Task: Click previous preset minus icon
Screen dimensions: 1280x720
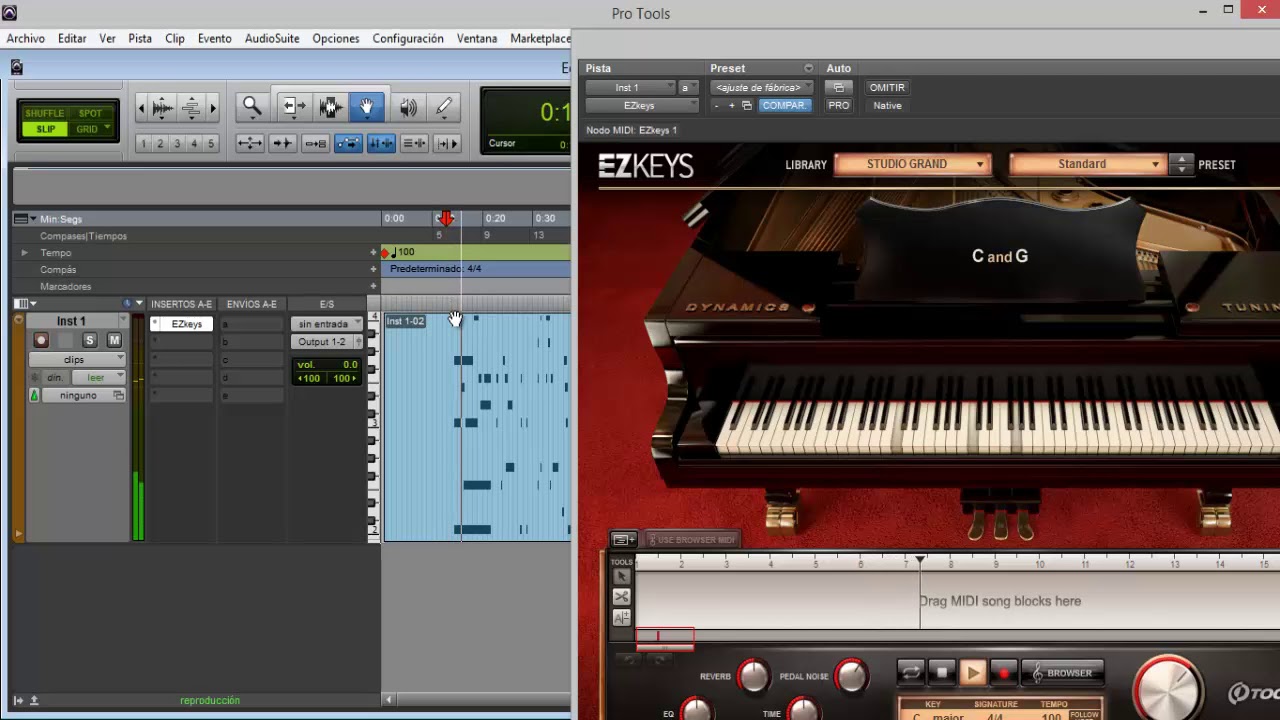Action: [x=716, y=105]
